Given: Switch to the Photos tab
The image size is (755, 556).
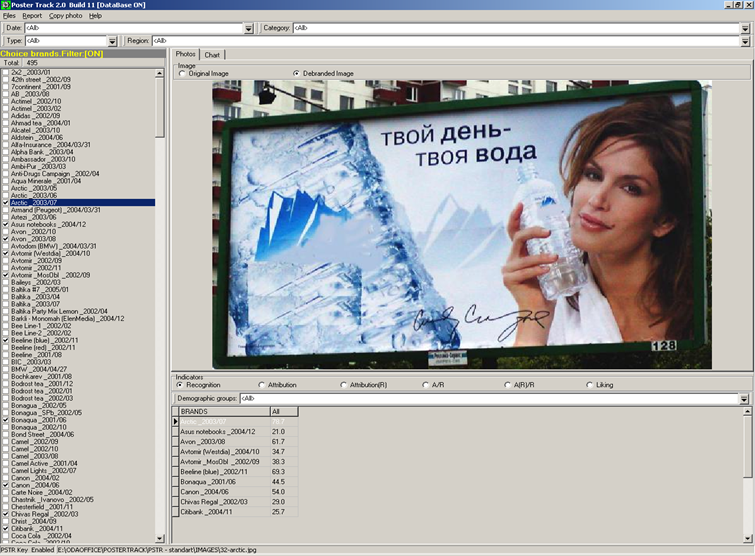Looking at the screenshot, I should pos(185,54).
